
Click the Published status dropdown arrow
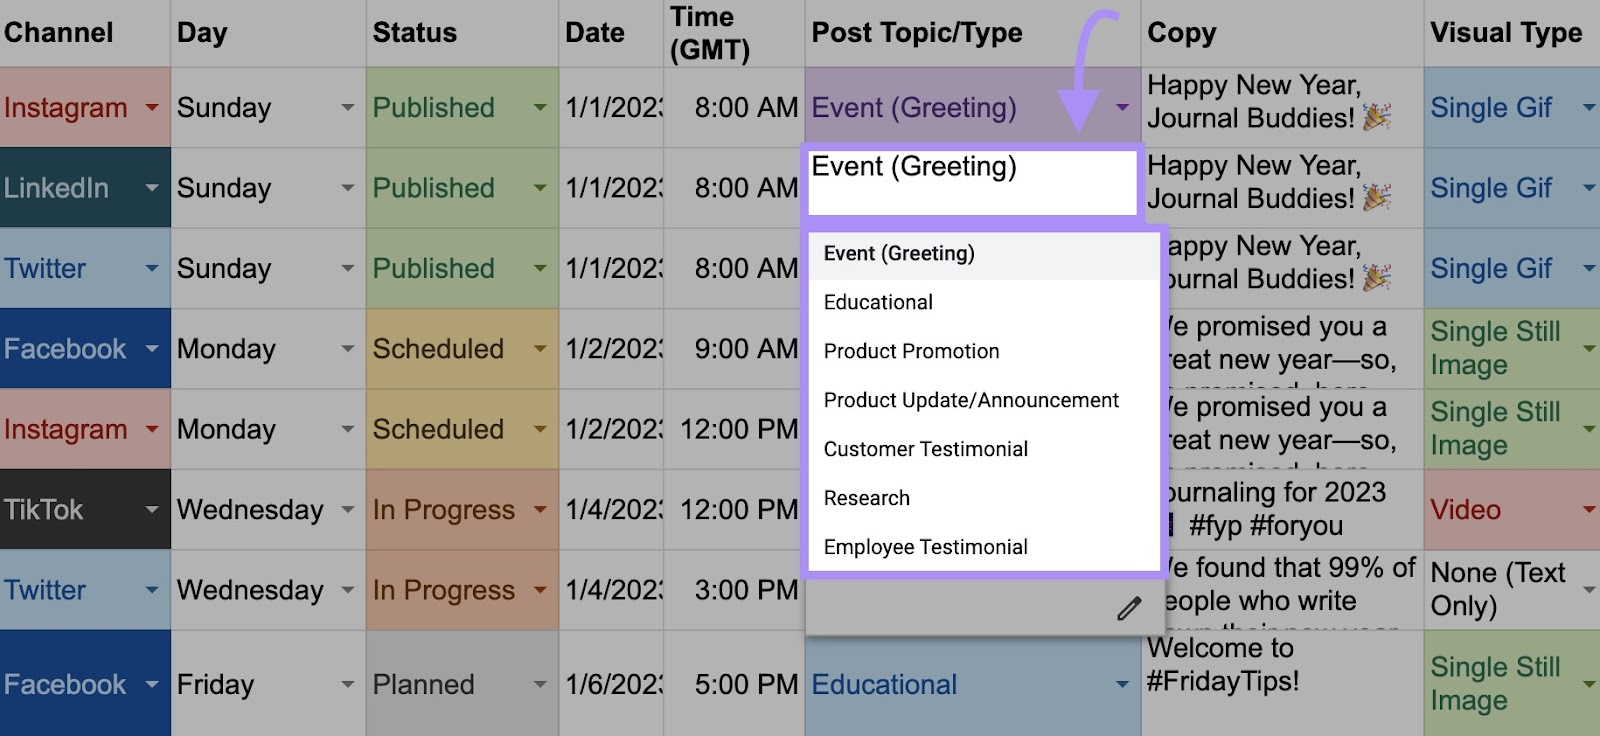(540, 107)
